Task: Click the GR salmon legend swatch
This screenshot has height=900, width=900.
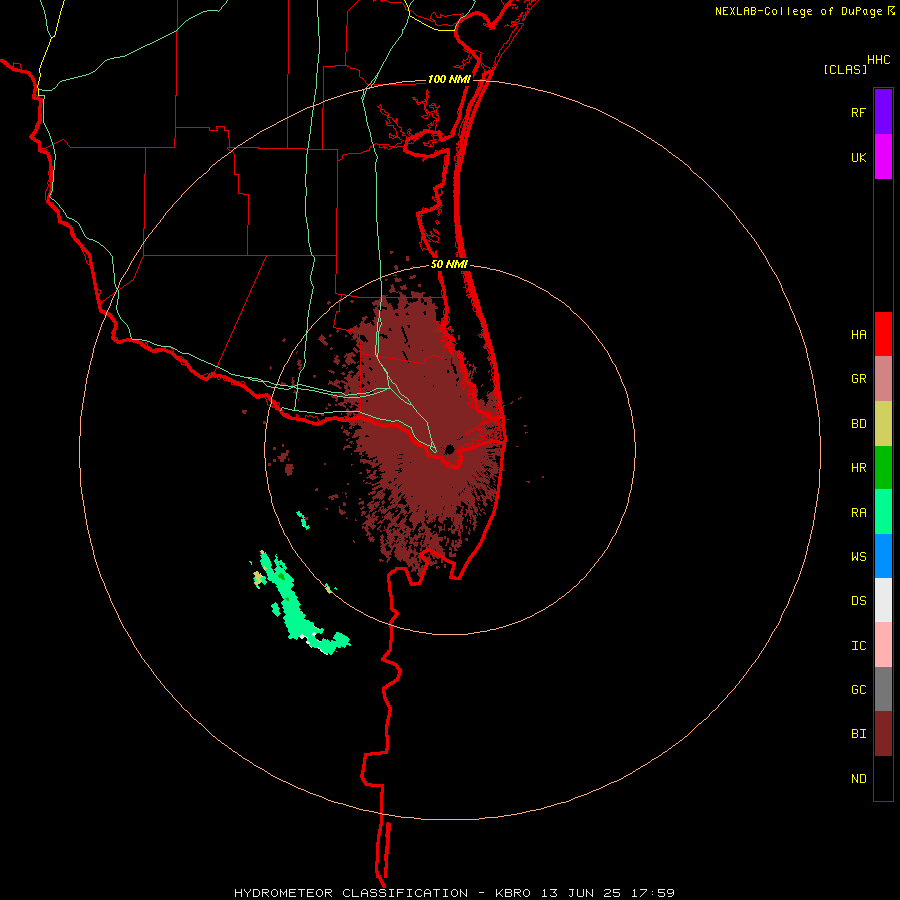Action: pyautogui.click(x=883, y=378)
